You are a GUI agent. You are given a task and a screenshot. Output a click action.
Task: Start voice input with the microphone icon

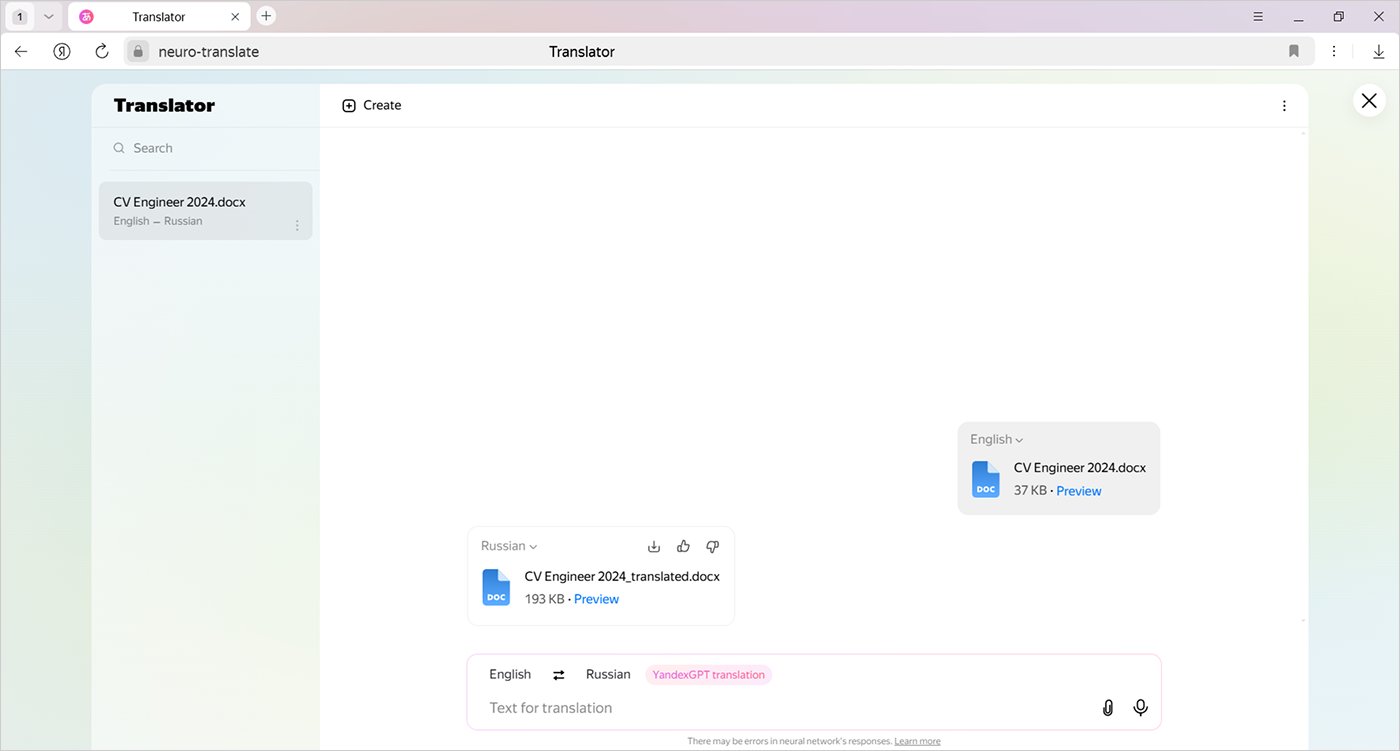pyautogui.click(x=1140, y=708)
